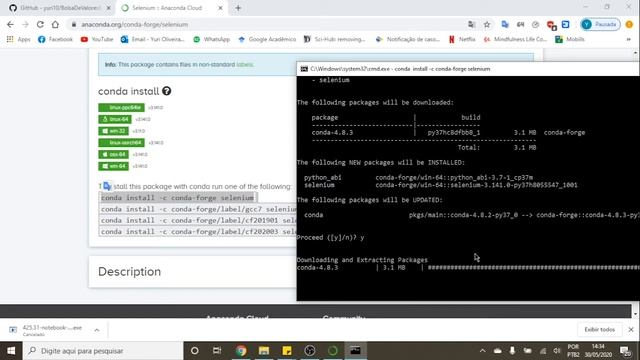Click the translate popup icon near install text
Image resolution: width=640 pixels, height=360 pixels.
tap(107, 186)
